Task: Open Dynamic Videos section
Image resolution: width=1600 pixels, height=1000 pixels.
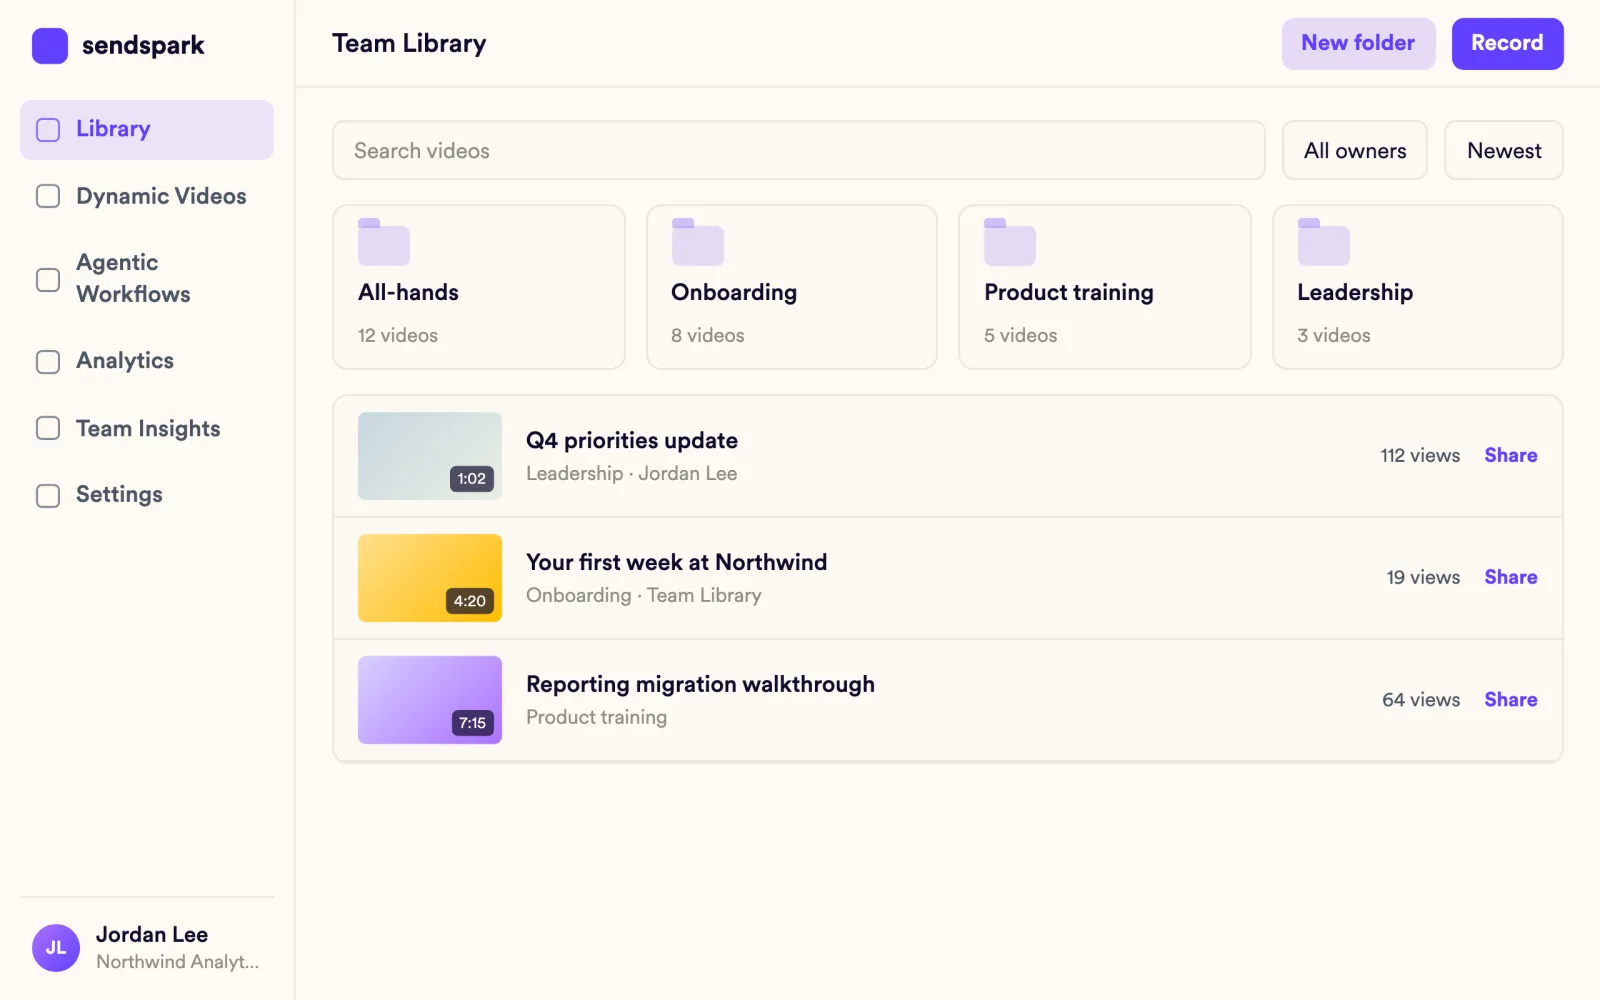Action: [x=147, y=196]
